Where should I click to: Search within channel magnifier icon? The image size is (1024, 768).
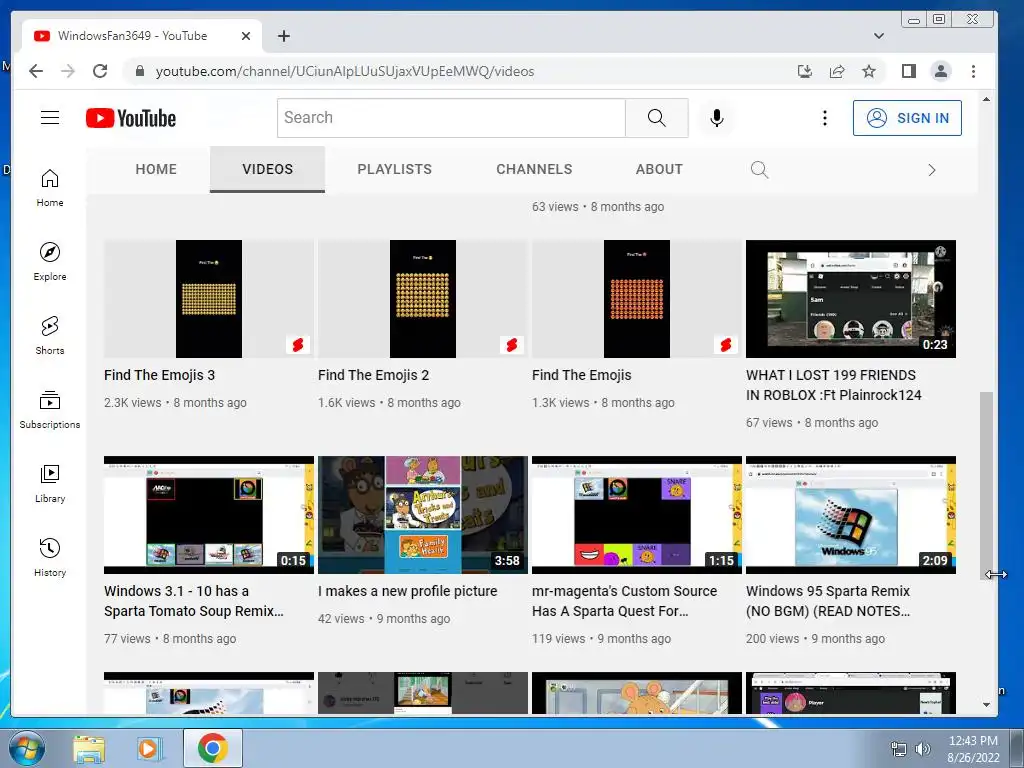click(x=759, y=170)
